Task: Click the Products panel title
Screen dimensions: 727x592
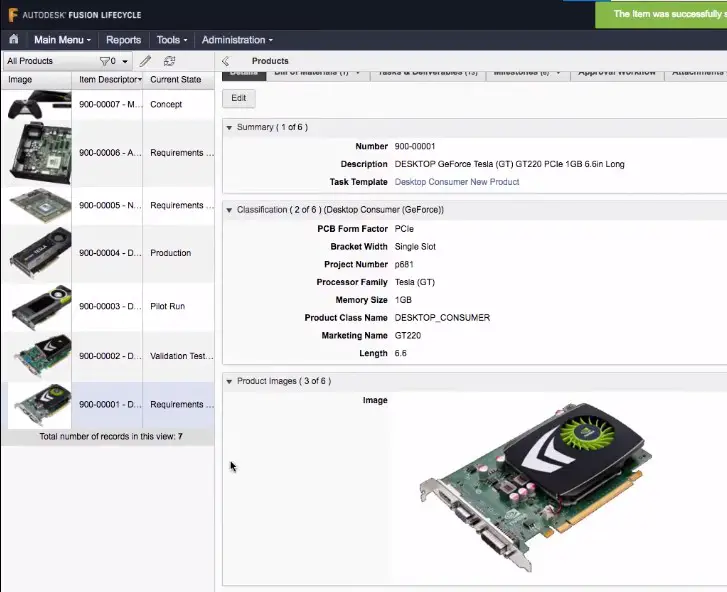Action: (270, 61)
